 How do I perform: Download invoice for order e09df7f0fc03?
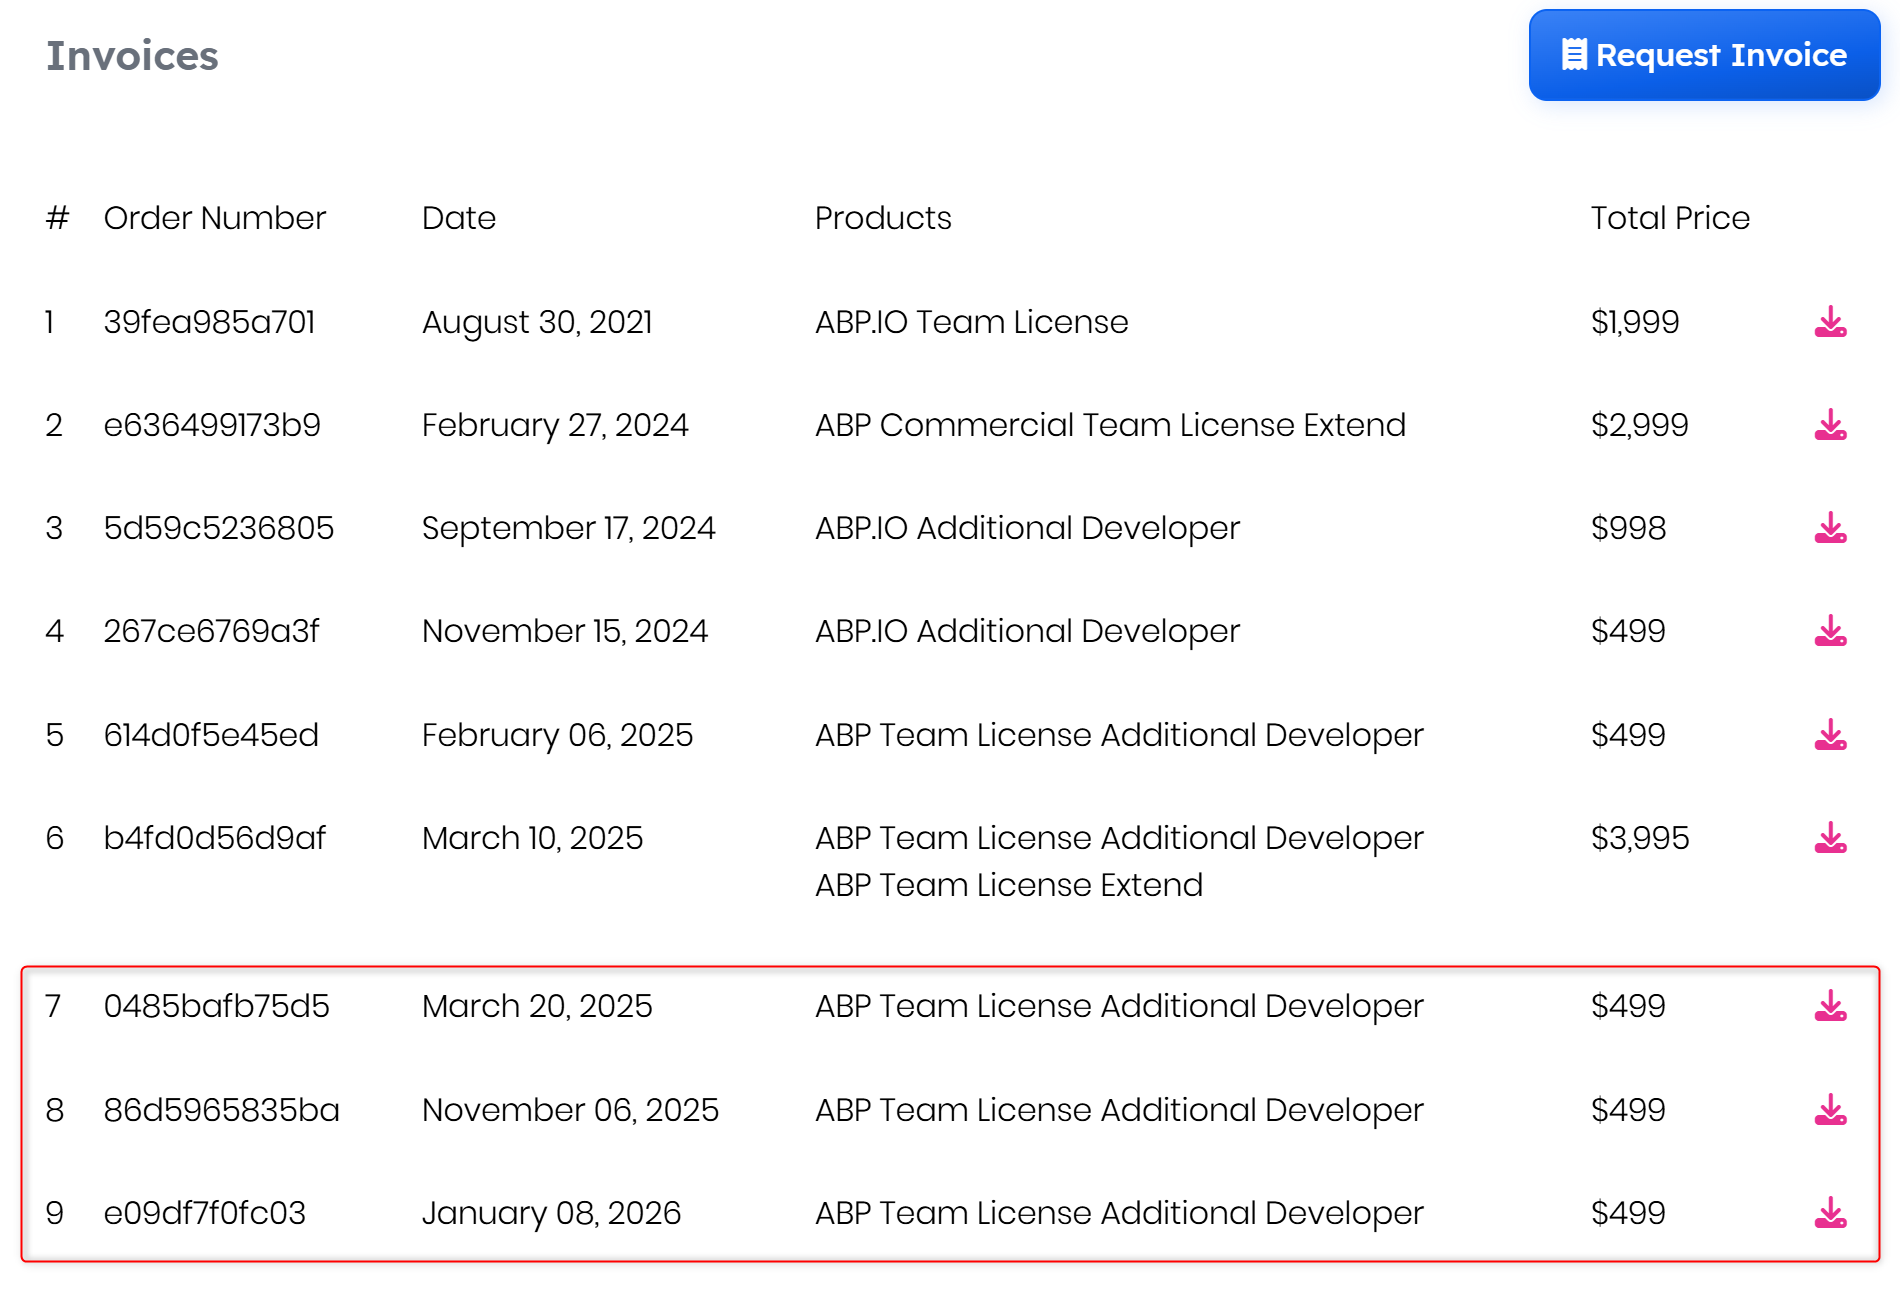(1829, 1213)
